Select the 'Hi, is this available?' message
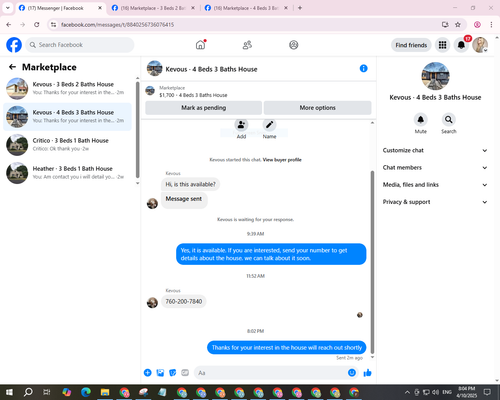Viewport: 500px width, 400px height. (190, 184)
